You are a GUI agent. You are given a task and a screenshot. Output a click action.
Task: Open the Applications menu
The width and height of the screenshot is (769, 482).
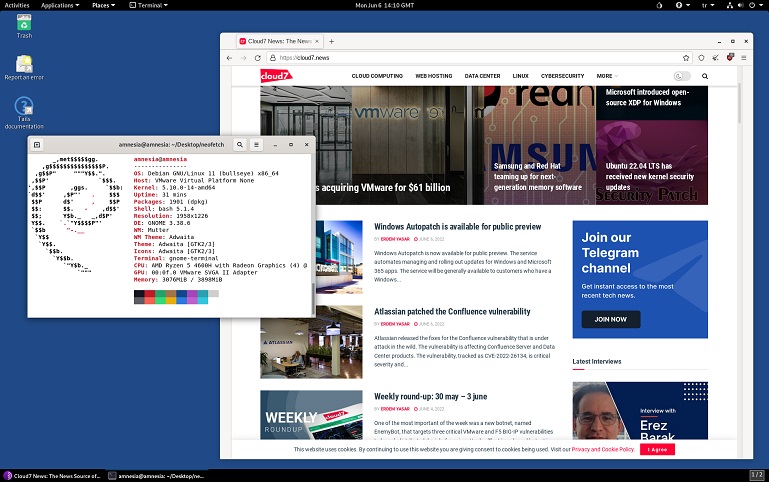point(60,5)
